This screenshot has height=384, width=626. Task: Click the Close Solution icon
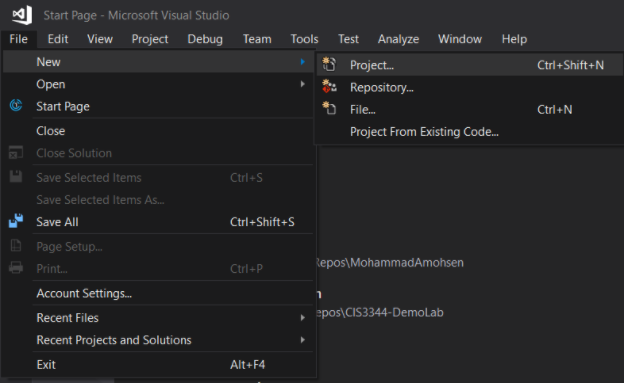click(x=16, y=153)
